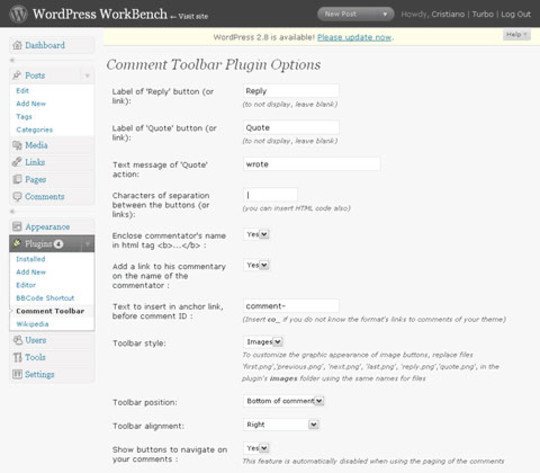Click the Settings icon in sidebar
This screenshot has height=473, width=540.
(x=17, y=374)
